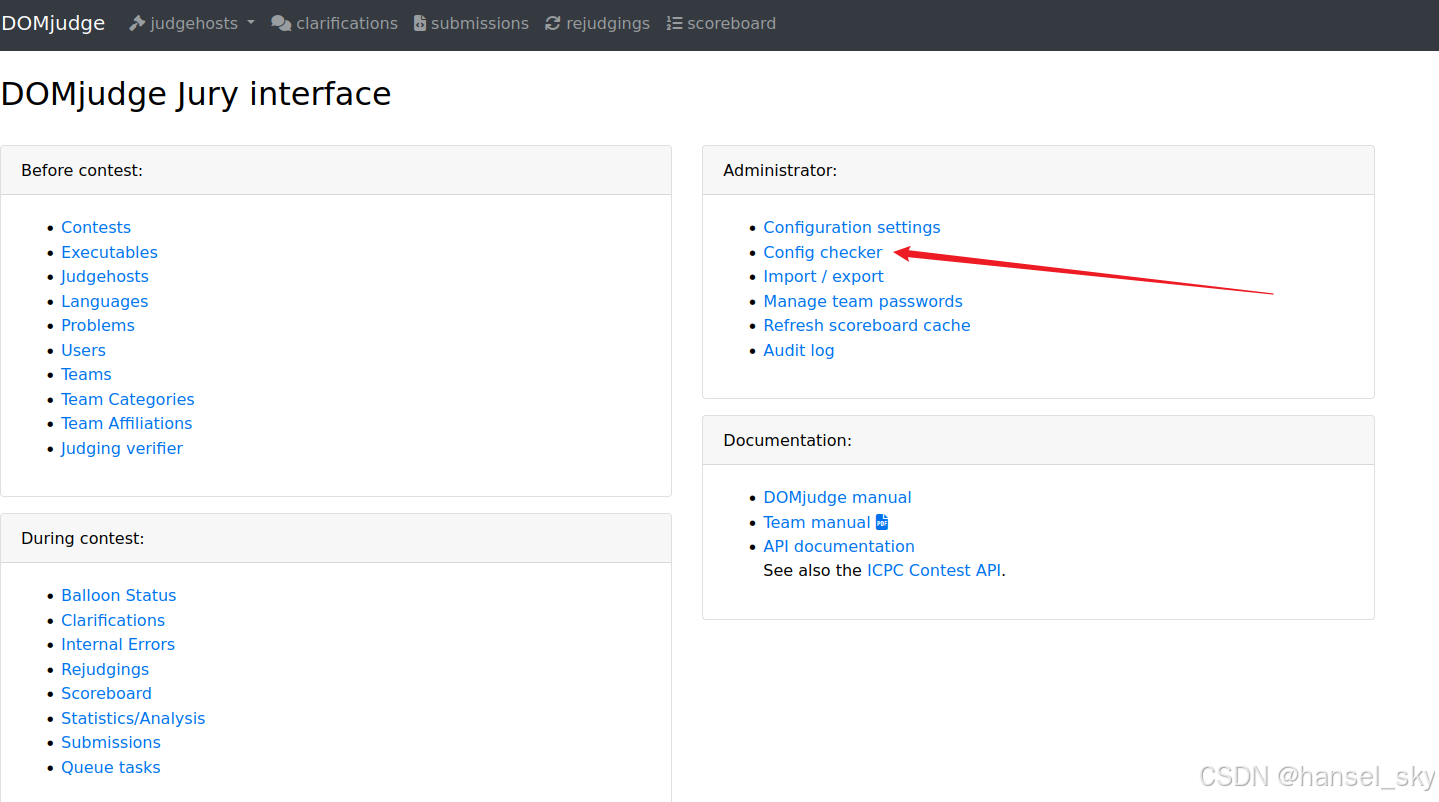Click Refresh scoreboard cache link
This screenshot has width=1439, height=802.
coord(867,325)
